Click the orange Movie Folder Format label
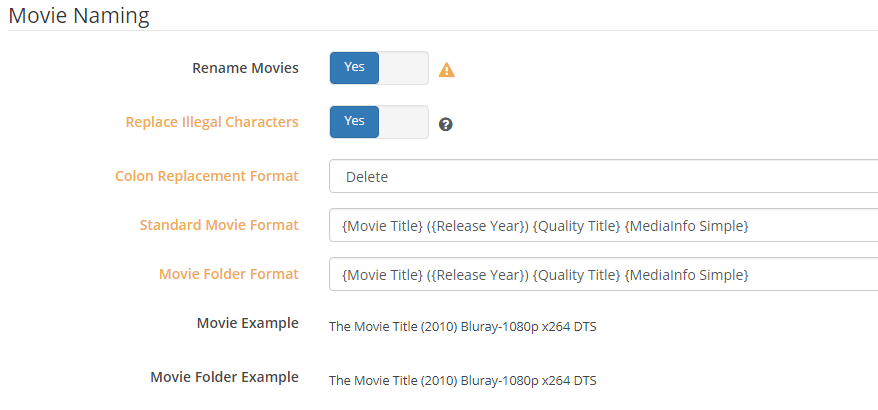Viewport: 878px width, 410px height. (228, 274)
